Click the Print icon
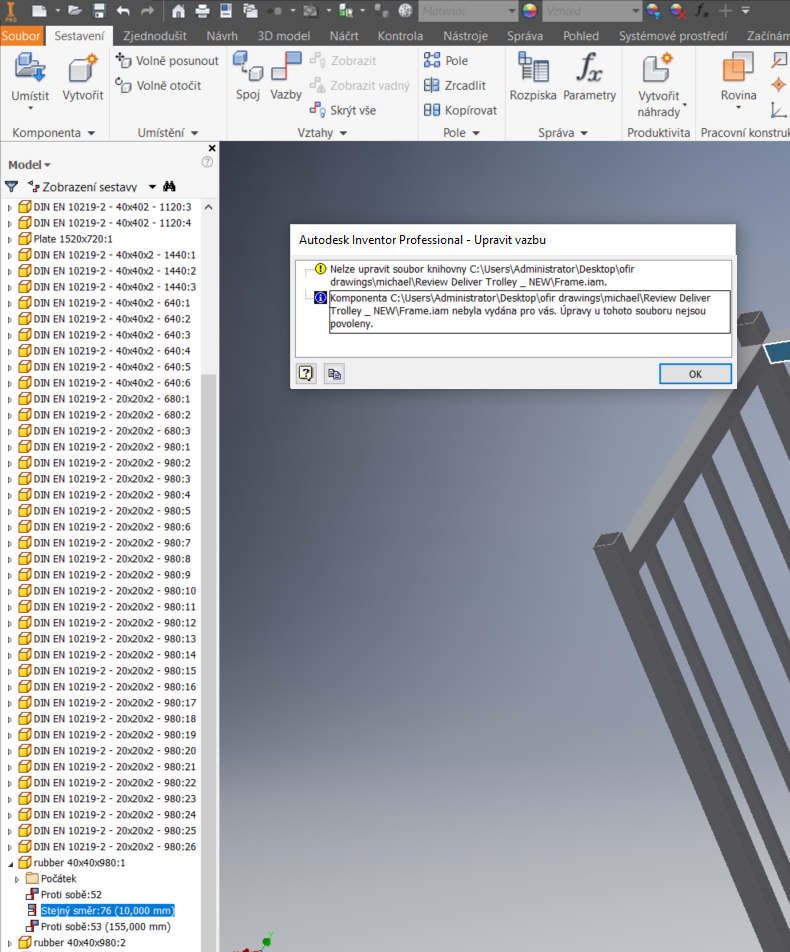The height and width of the screenshot is (952, 790). [x=202, y=10]
